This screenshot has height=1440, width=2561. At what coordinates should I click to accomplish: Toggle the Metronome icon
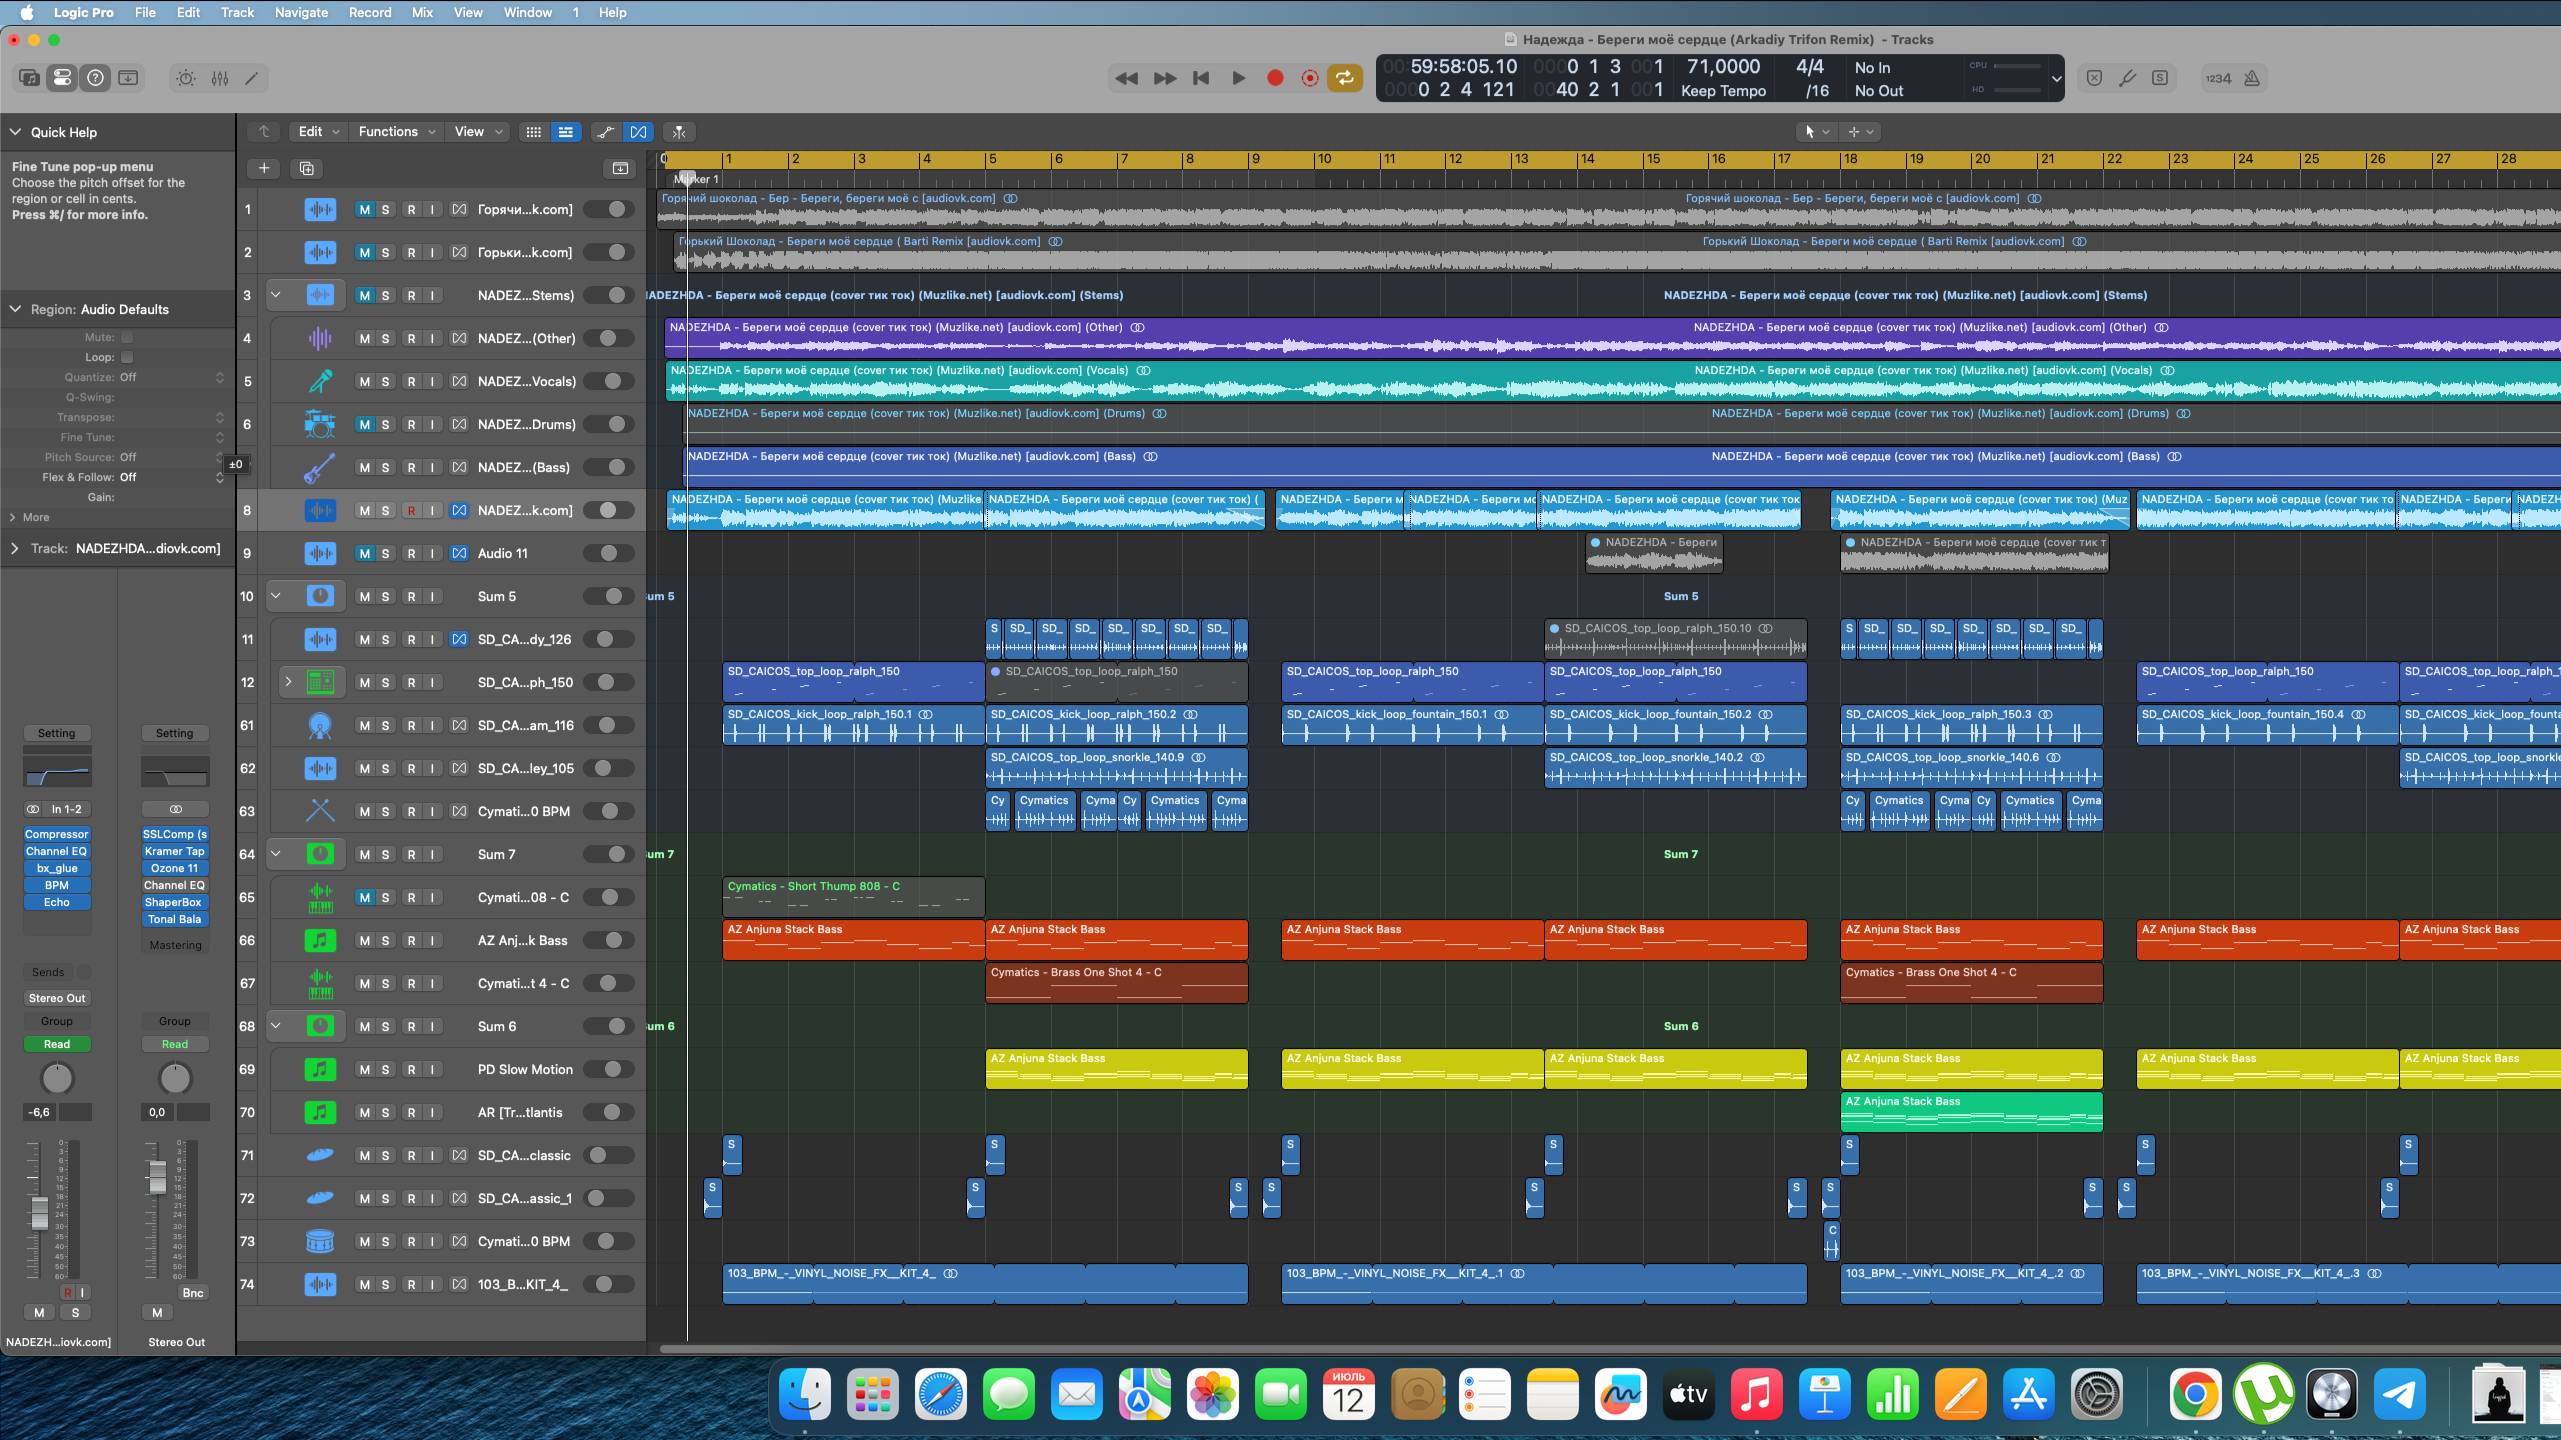tap(2252, 78)
